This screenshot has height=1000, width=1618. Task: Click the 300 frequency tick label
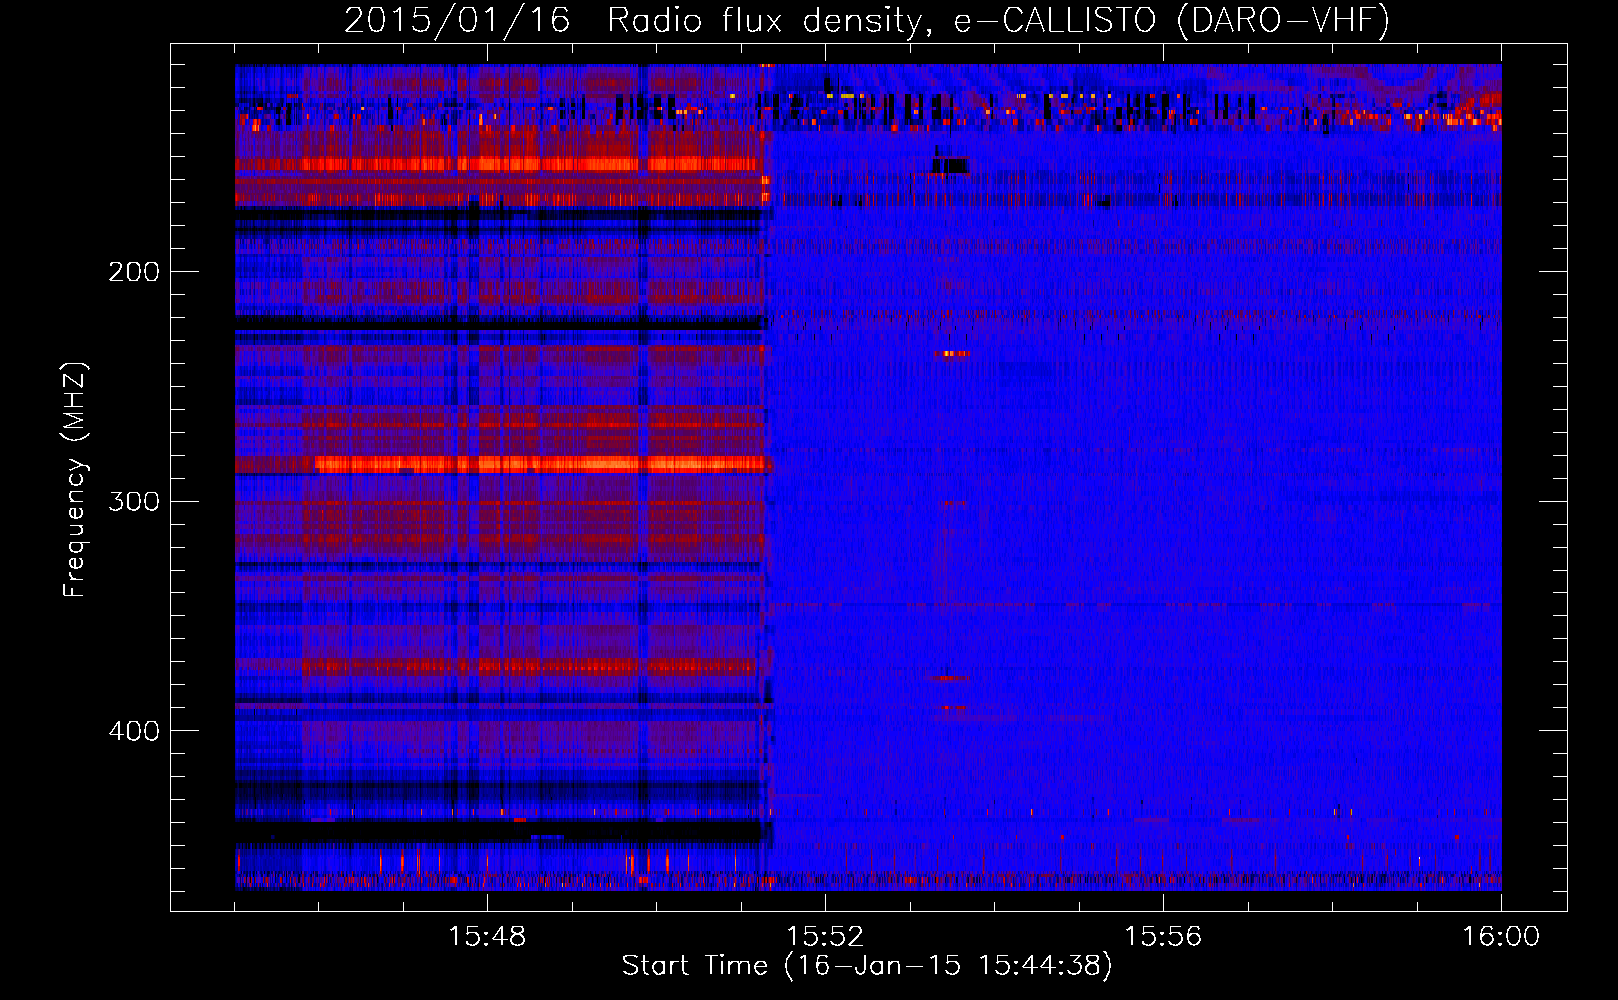(134, 501)
